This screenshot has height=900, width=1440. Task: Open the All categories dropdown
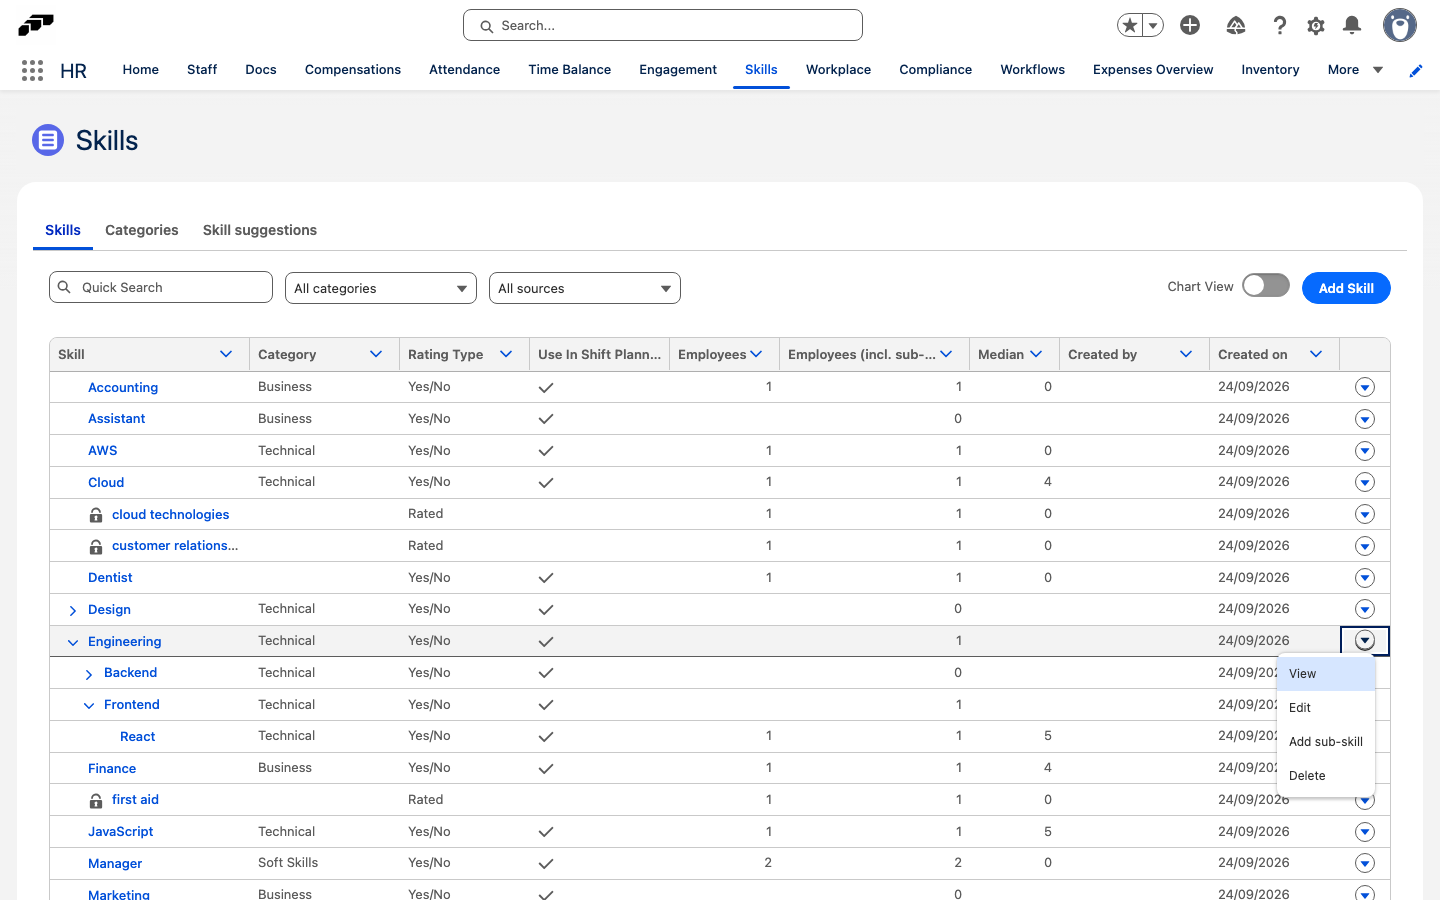[x=381, y=288]
